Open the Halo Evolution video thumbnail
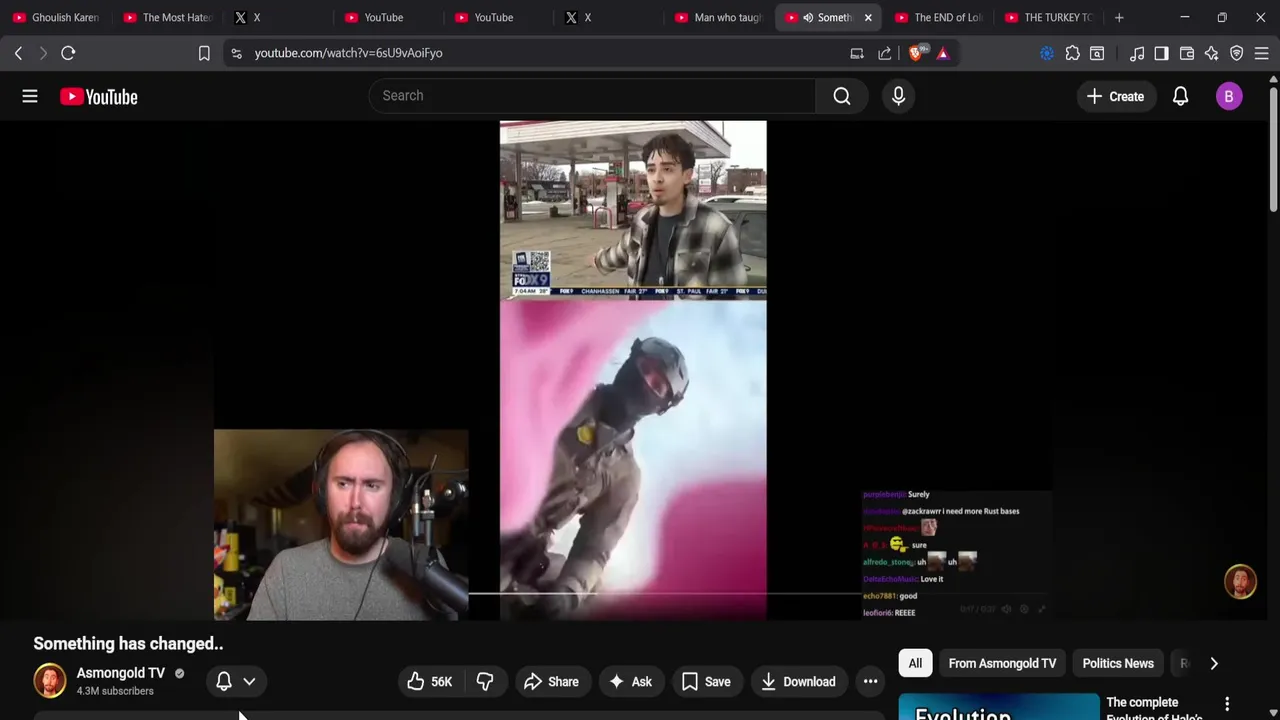The image size is (1280, 720). tap(999, 706)
